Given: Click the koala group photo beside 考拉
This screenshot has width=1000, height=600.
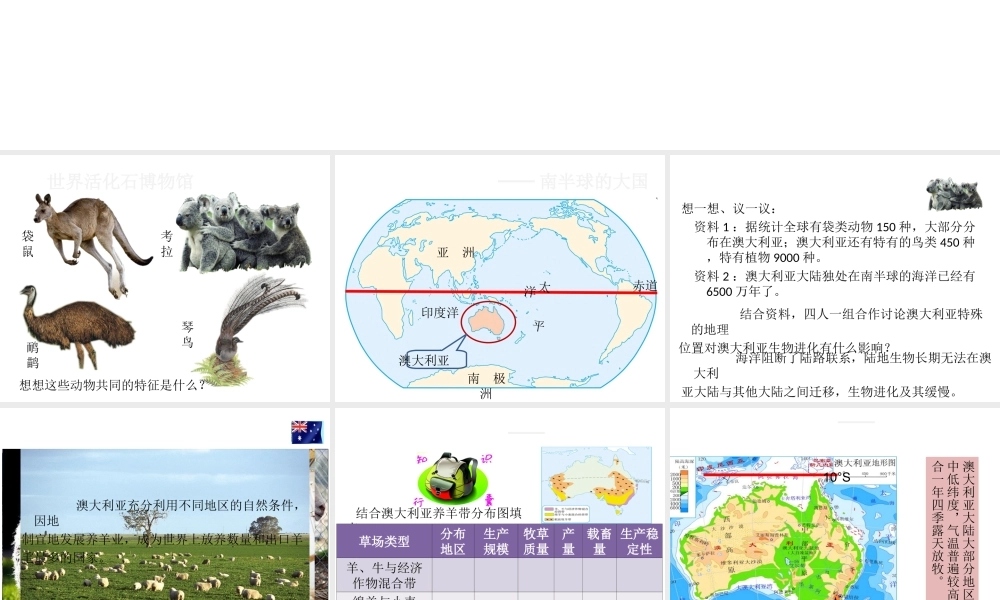Looking at the screenshot, I should [244, 233].
